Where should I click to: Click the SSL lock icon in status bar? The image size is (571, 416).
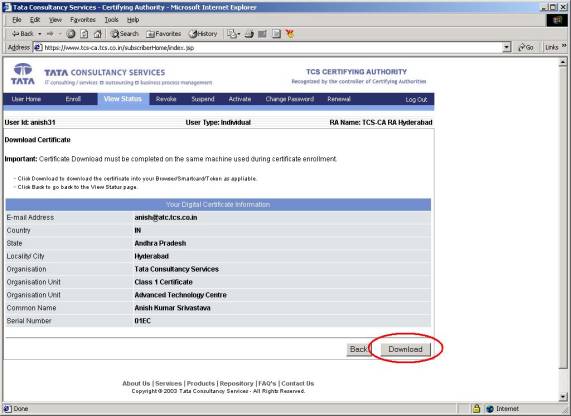tap(476, 408)
